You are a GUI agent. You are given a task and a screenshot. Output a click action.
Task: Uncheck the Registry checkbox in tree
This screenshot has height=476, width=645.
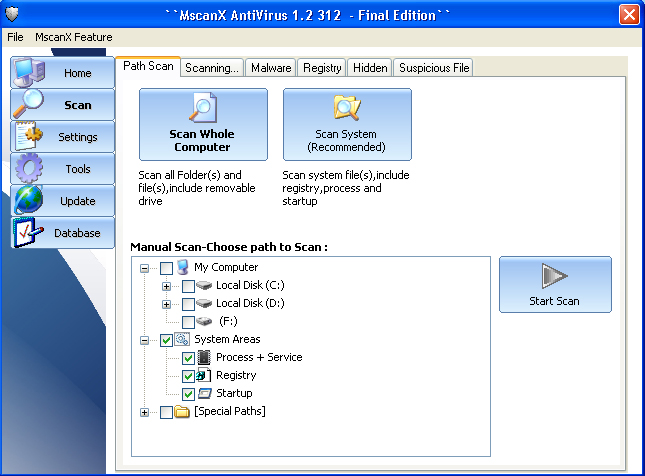(x=188, y=376)
